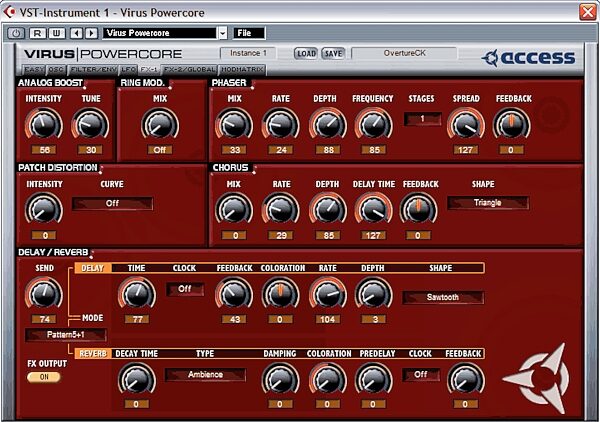This screenshot has width=600, height=422.
Task: Click the Phaser Spread knob
Action: pos(466,124)
